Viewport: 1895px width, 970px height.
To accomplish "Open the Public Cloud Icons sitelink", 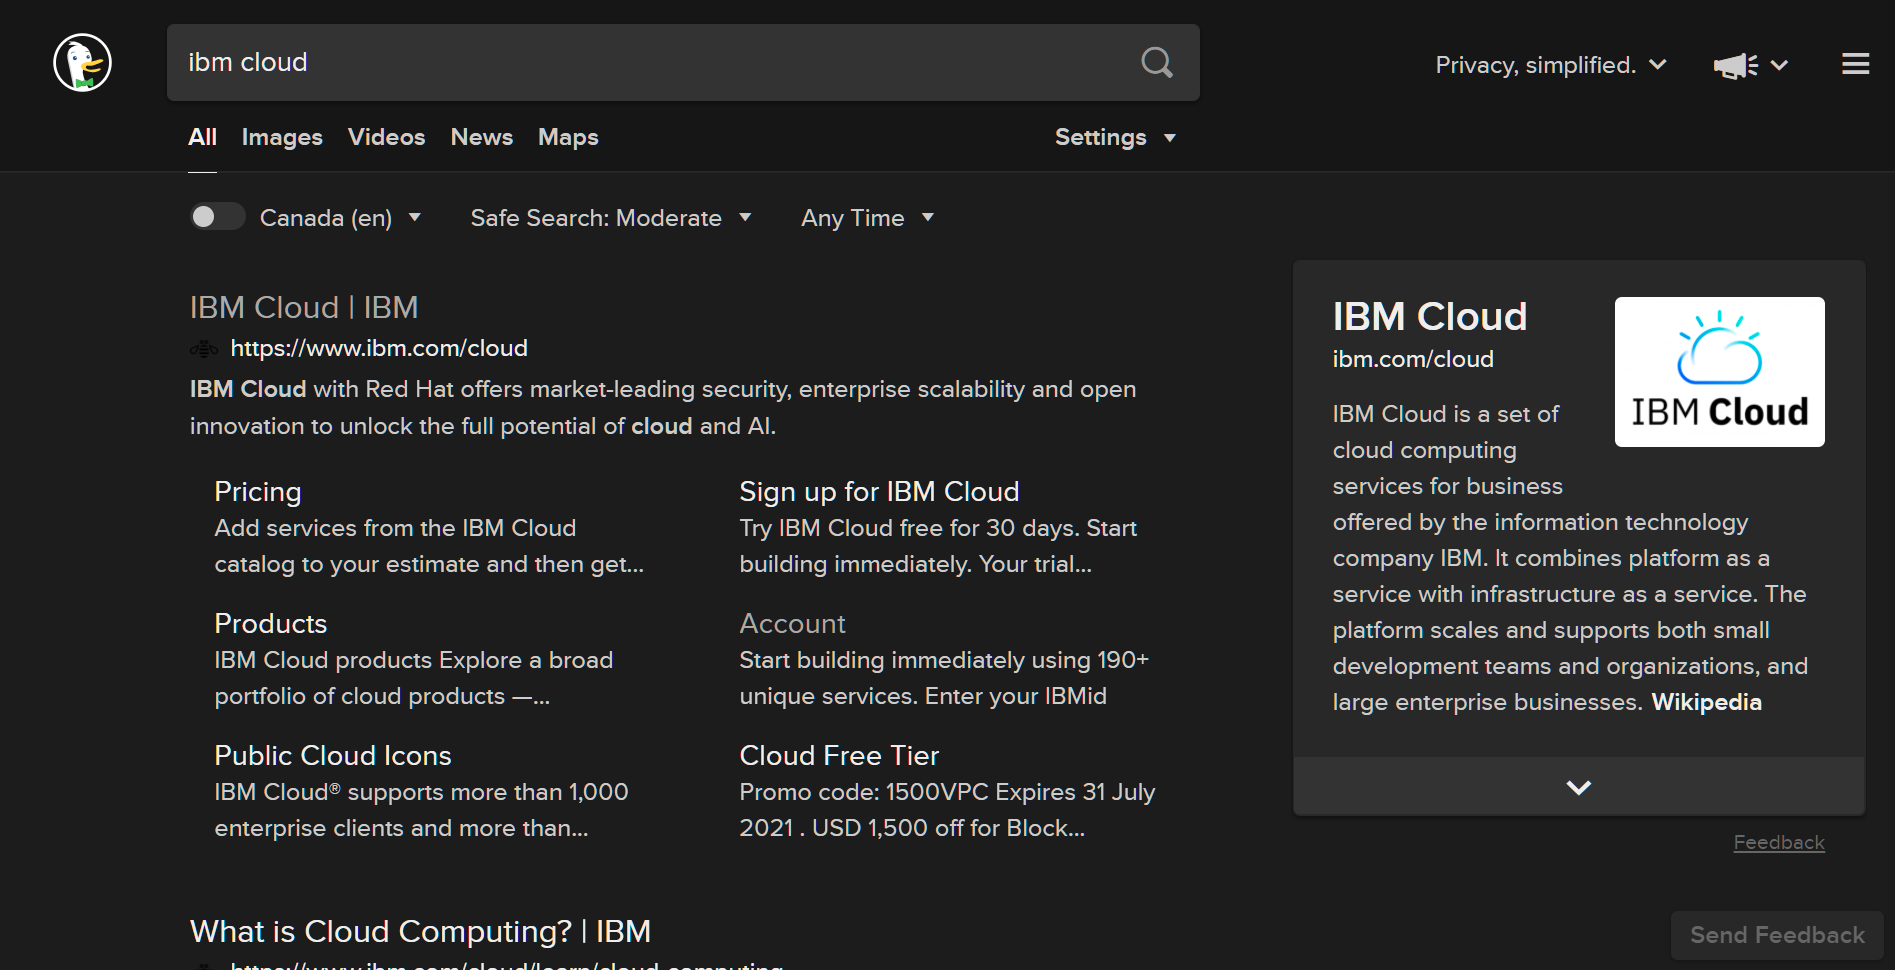I will coord(333,755).
